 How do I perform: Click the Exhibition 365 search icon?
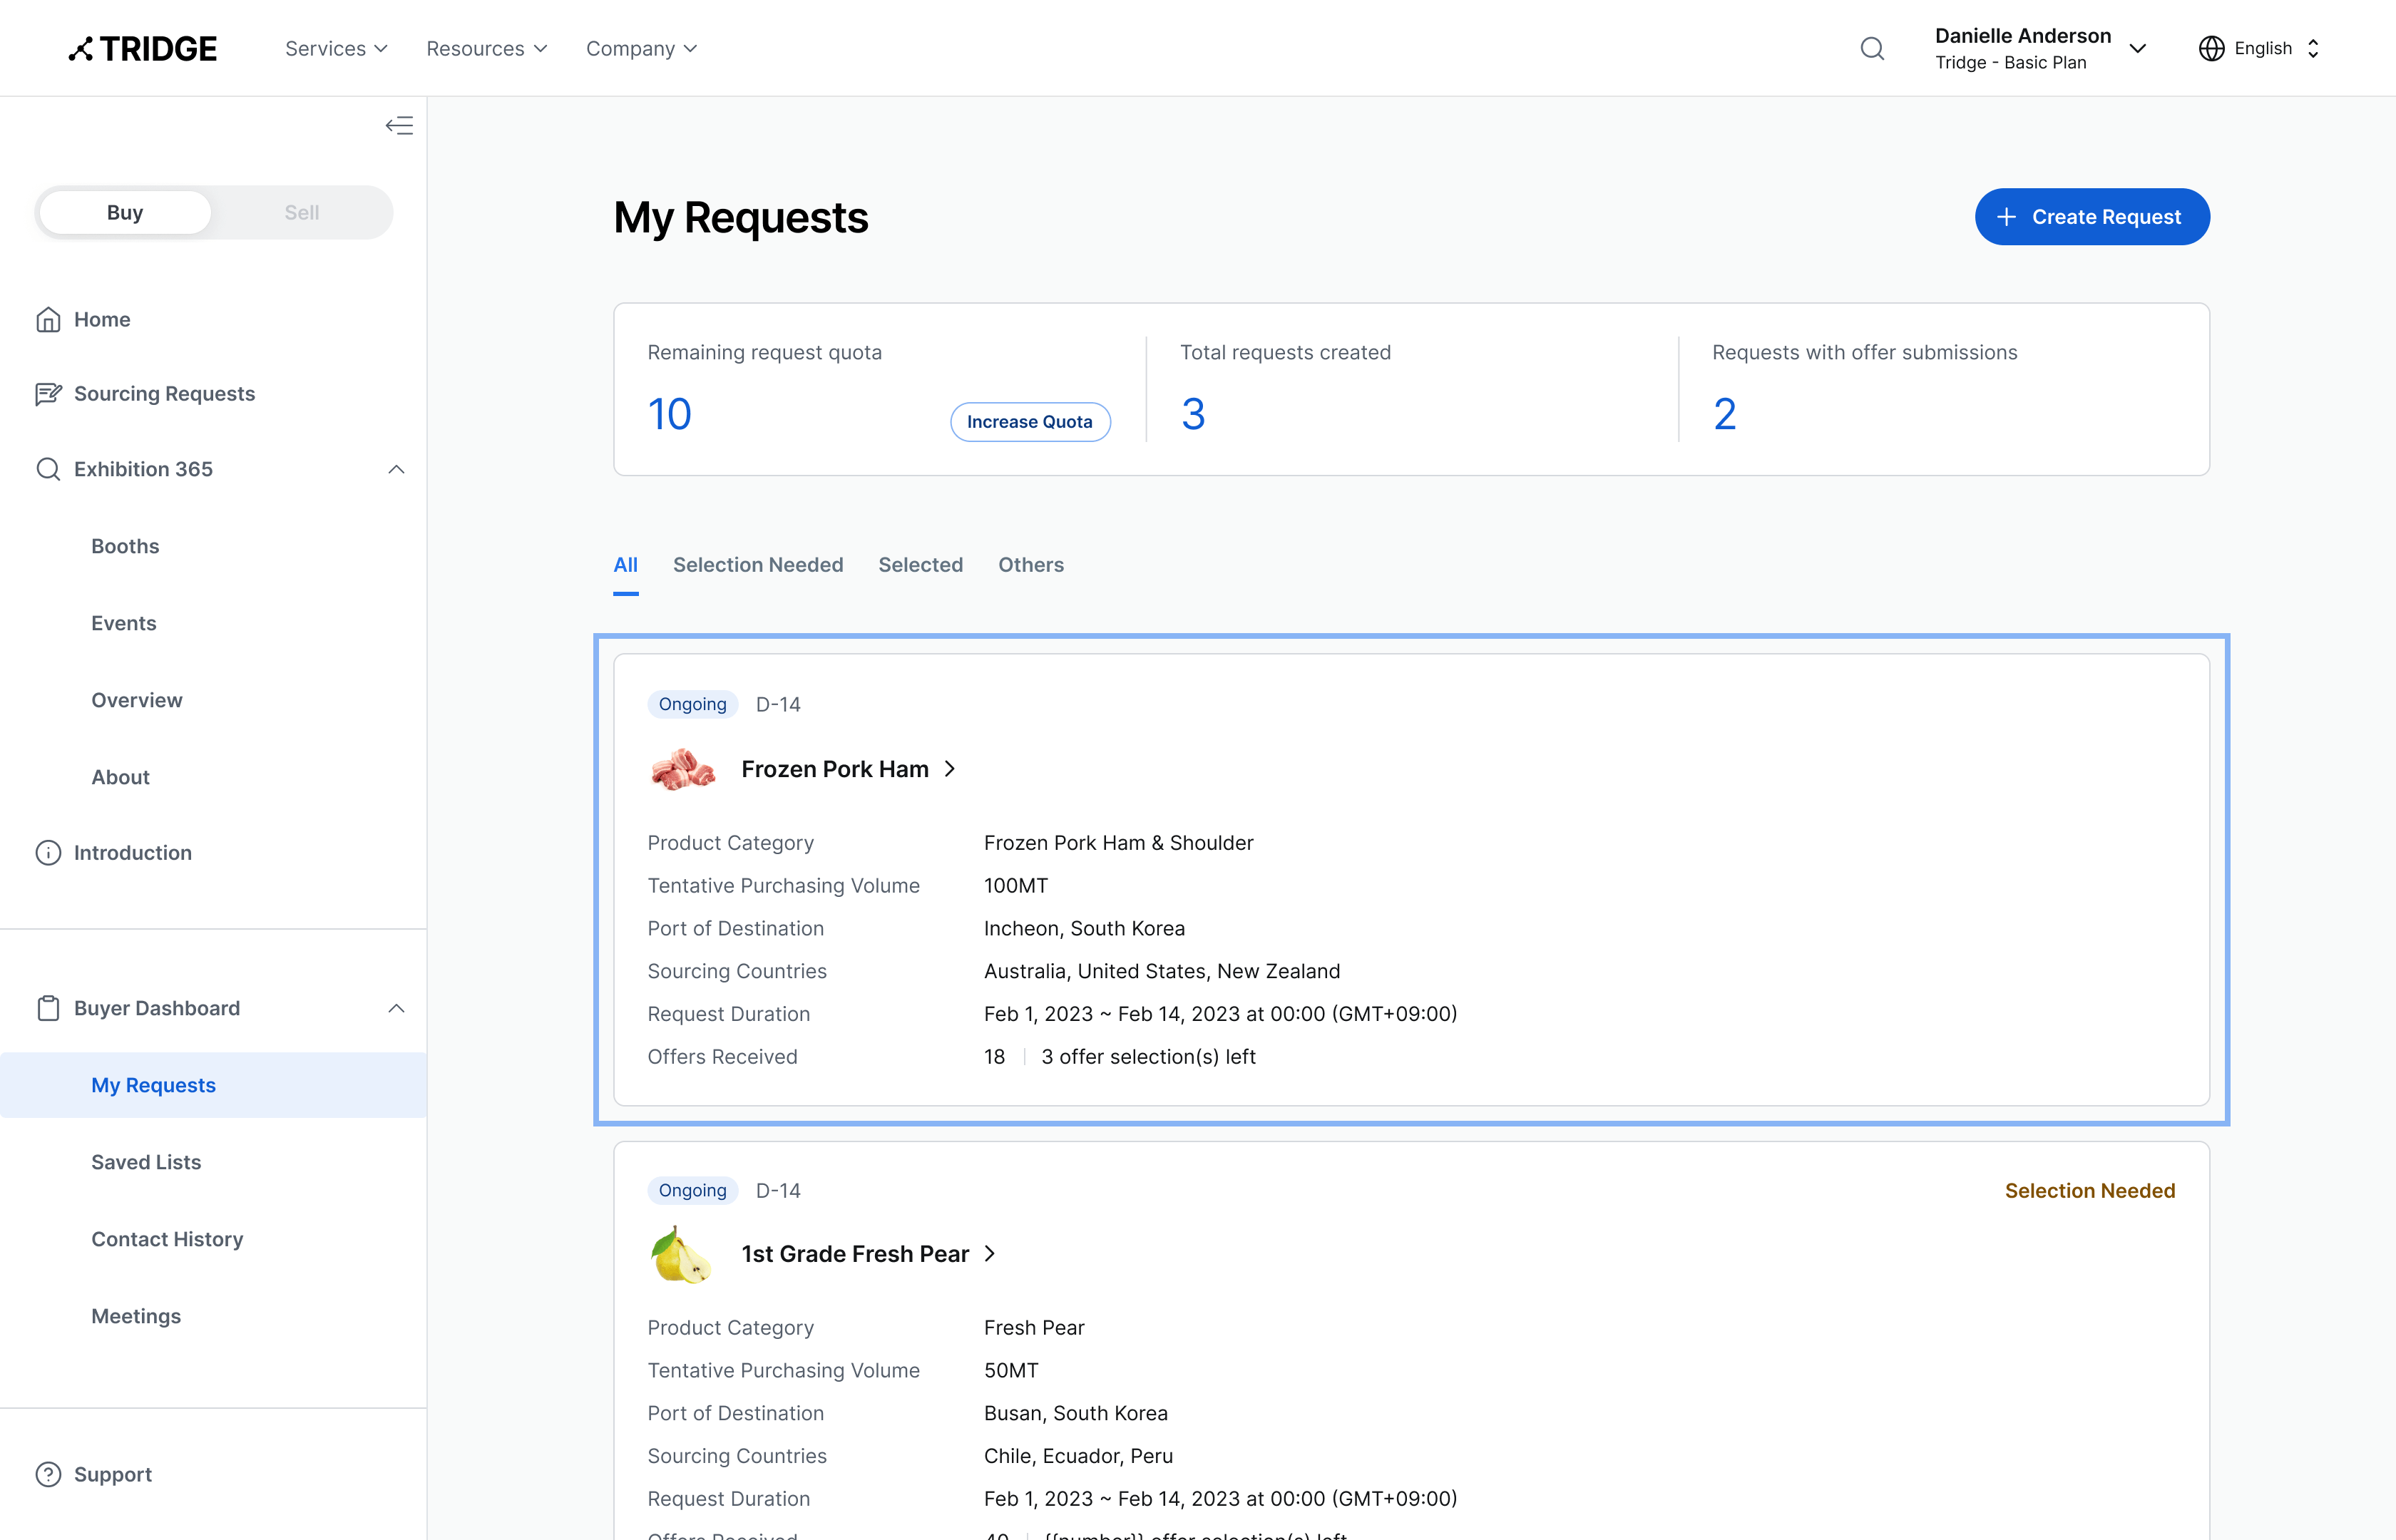pos(48,469)
